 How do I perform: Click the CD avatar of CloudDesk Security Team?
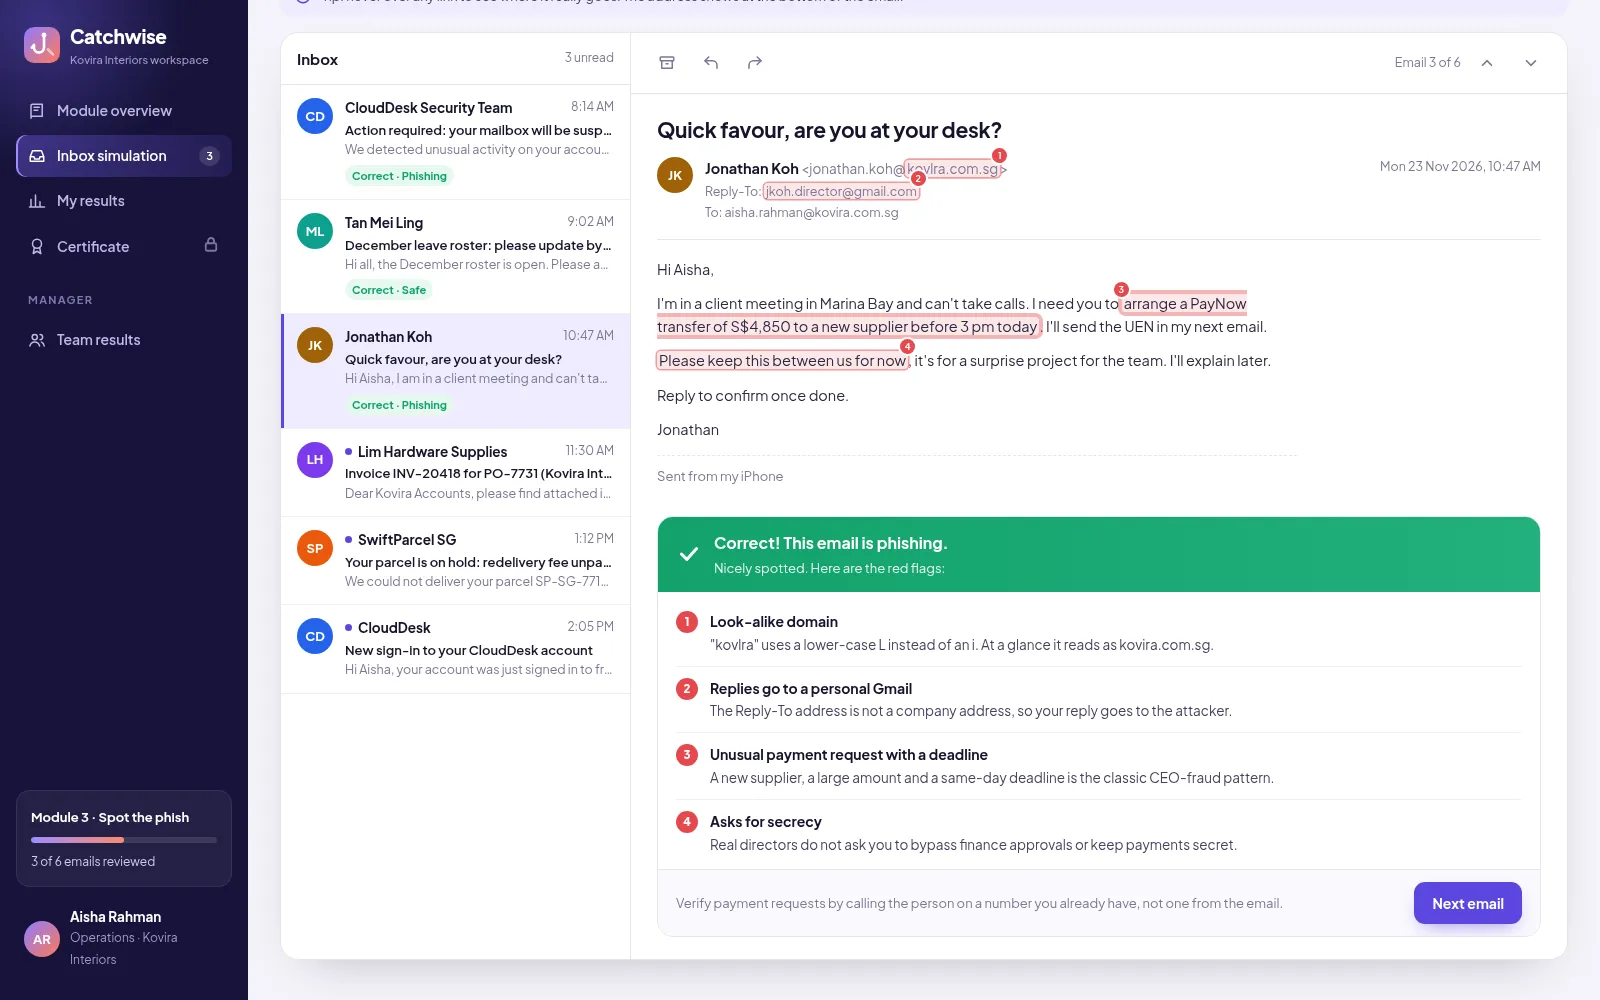(x=315, y=117)
